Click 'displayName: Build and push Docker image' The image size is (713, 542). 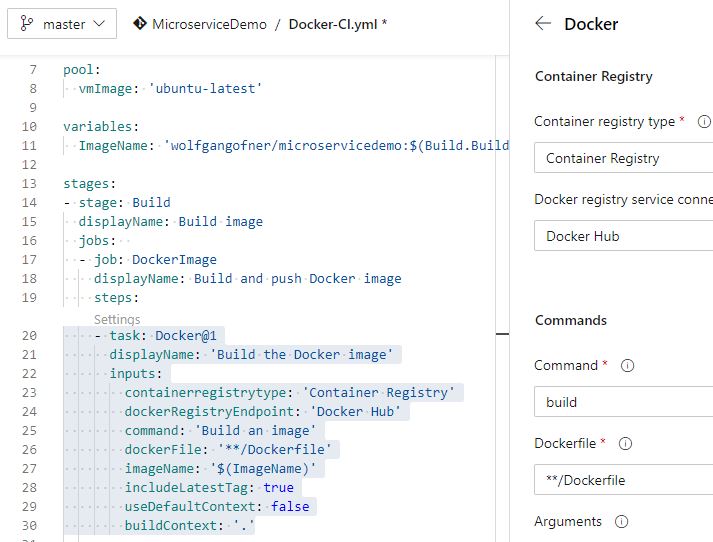coord(248,278)
